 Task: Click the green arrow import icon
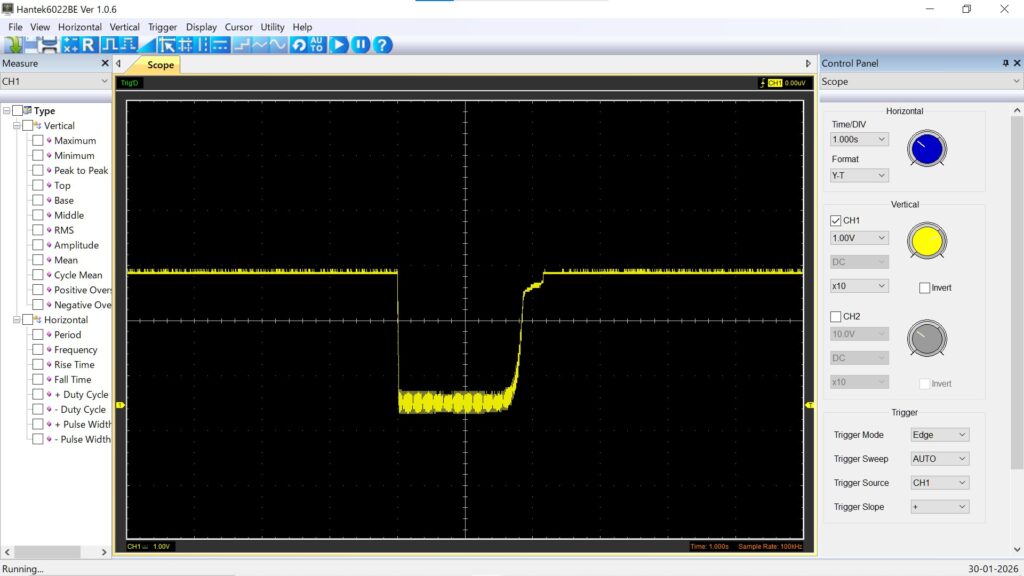click(12, 45)
